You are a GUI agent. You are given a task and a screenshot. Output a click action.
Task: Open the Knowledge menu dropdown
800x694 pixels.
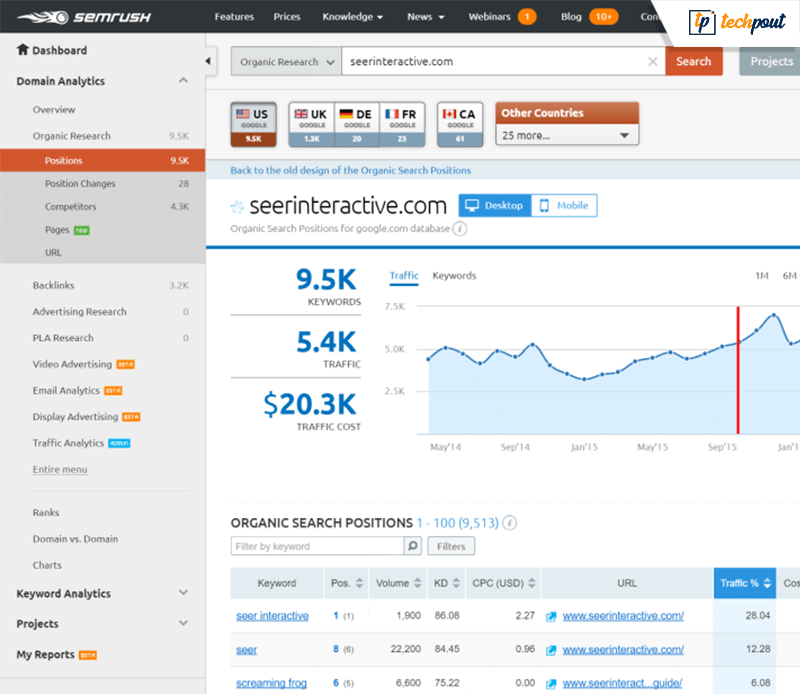(x=353, y=17)
